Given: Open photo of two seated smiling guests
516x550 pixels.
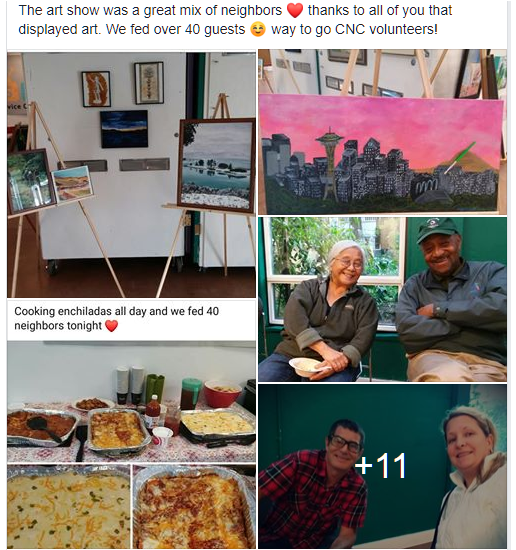Looking at the screenshot, I should [x=382, y=299].
